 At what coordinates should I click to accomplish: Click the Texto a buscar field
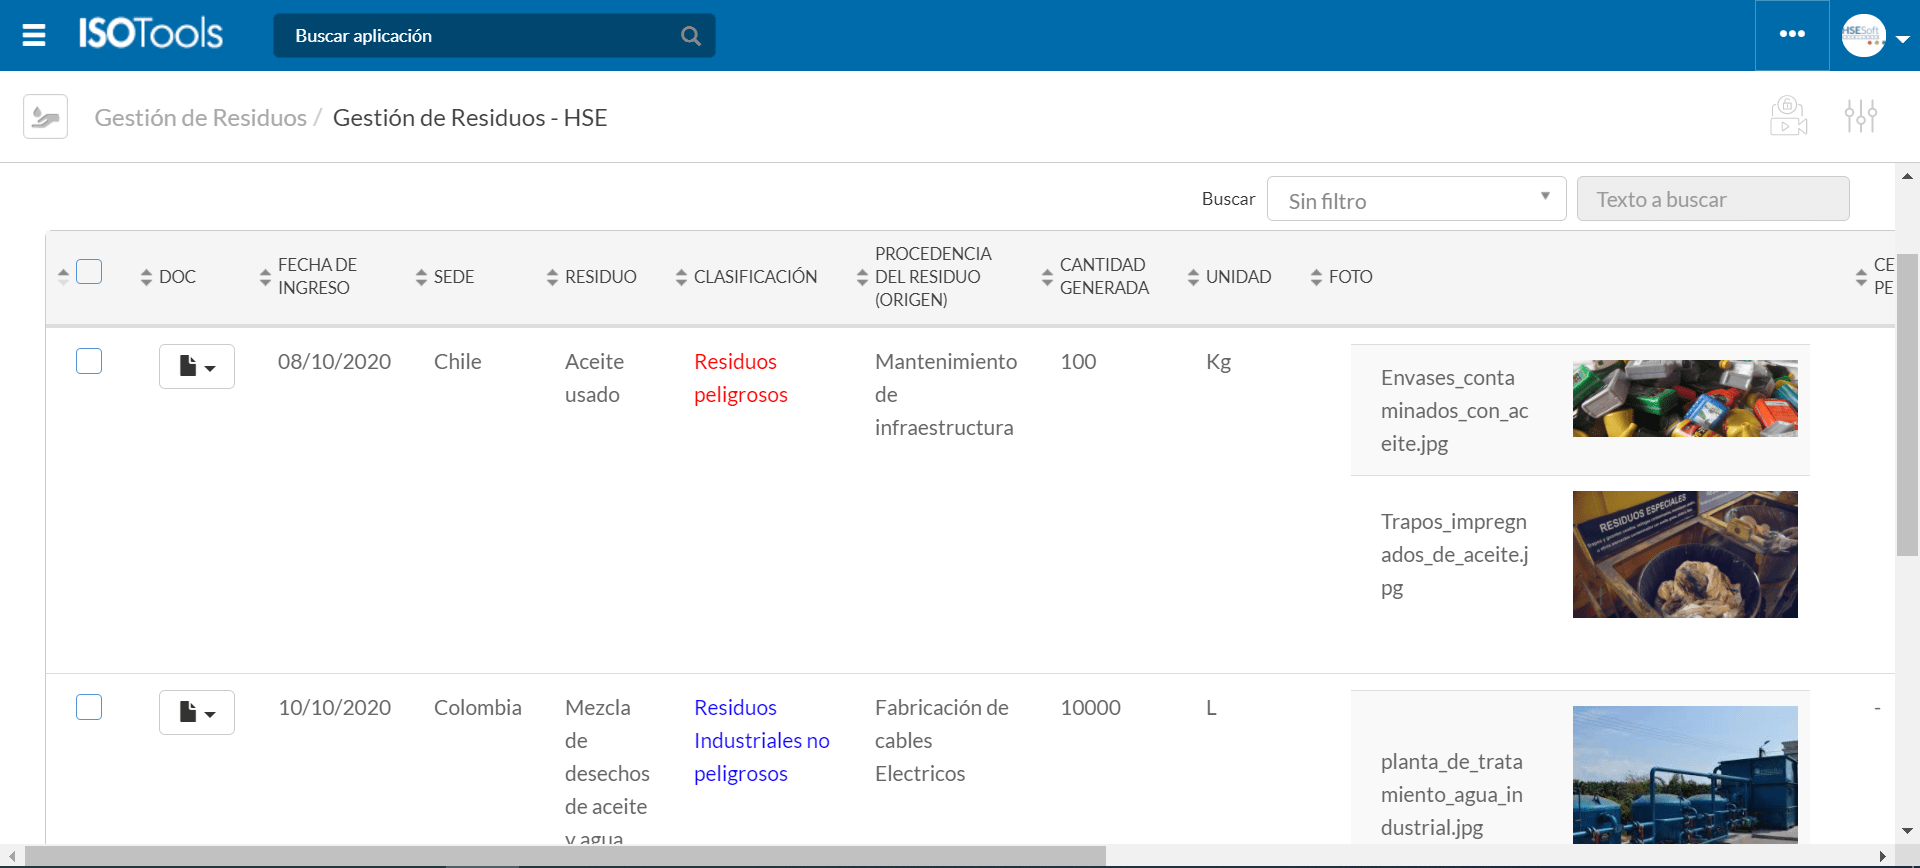coord(1713,199)
